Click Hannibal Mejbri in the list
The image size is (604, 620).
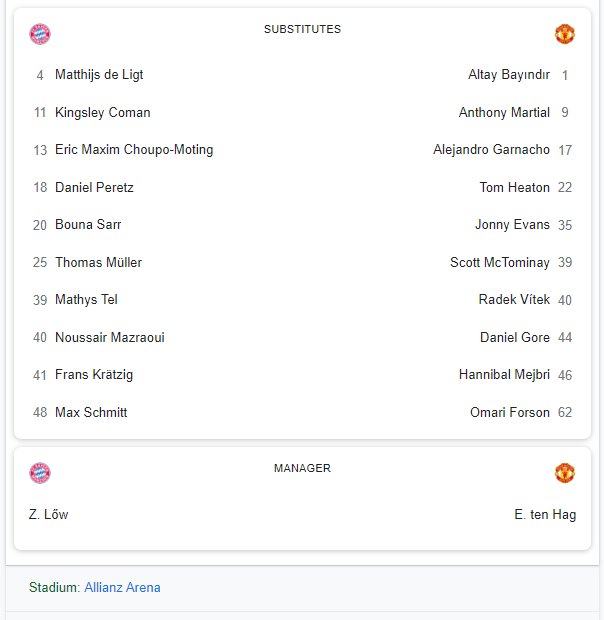[504, 375]
